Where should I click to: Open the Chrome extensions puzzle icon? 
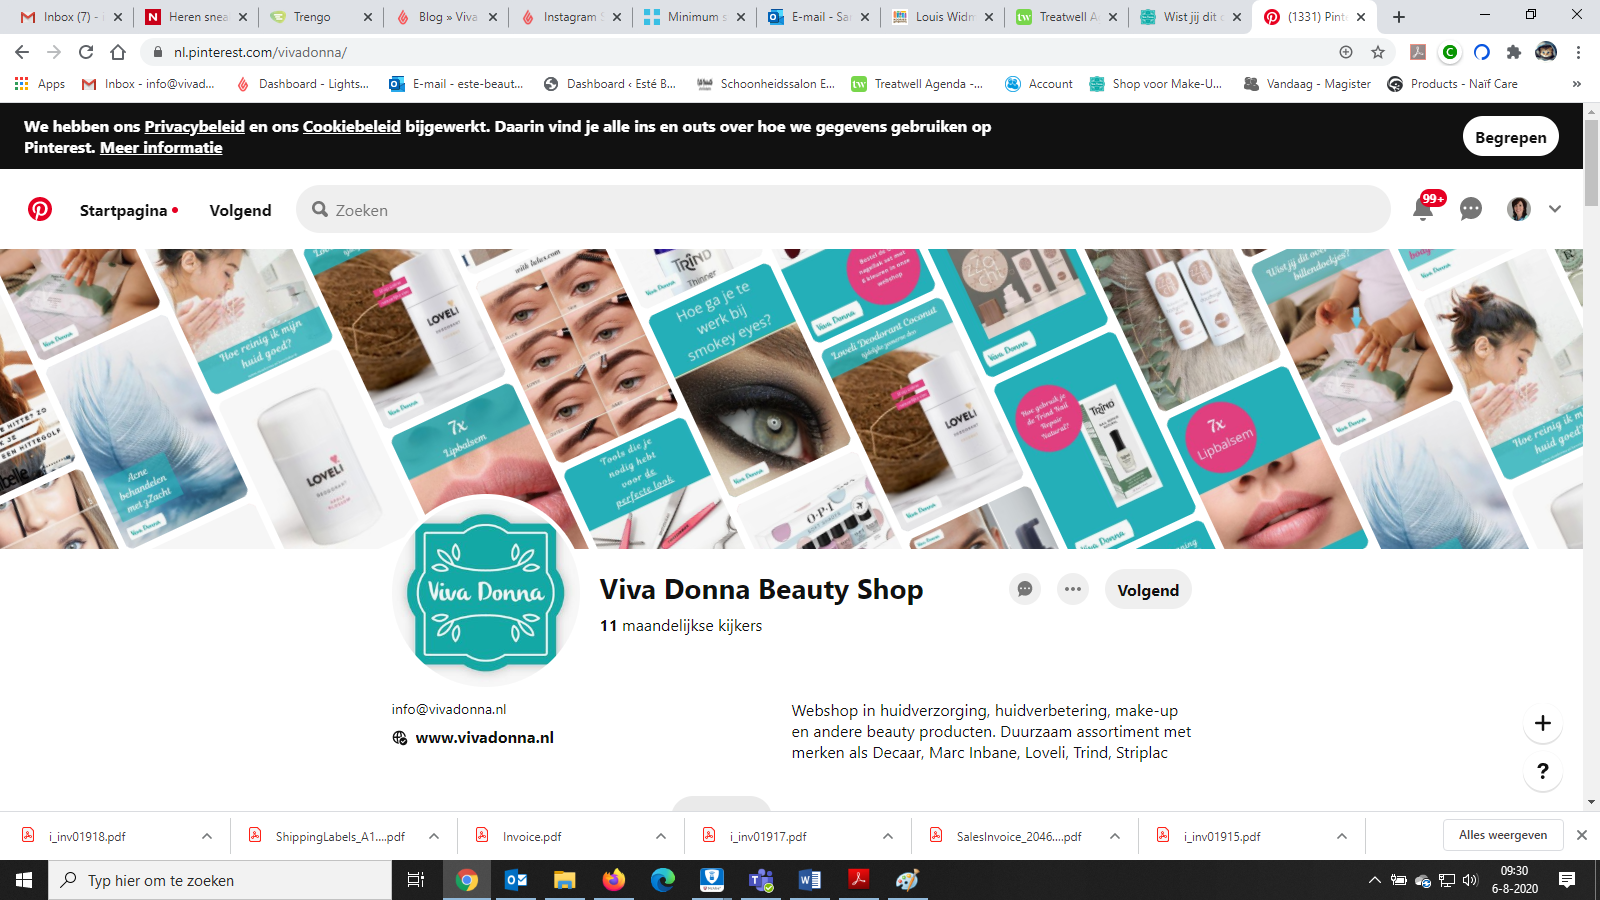(1514, 52)
